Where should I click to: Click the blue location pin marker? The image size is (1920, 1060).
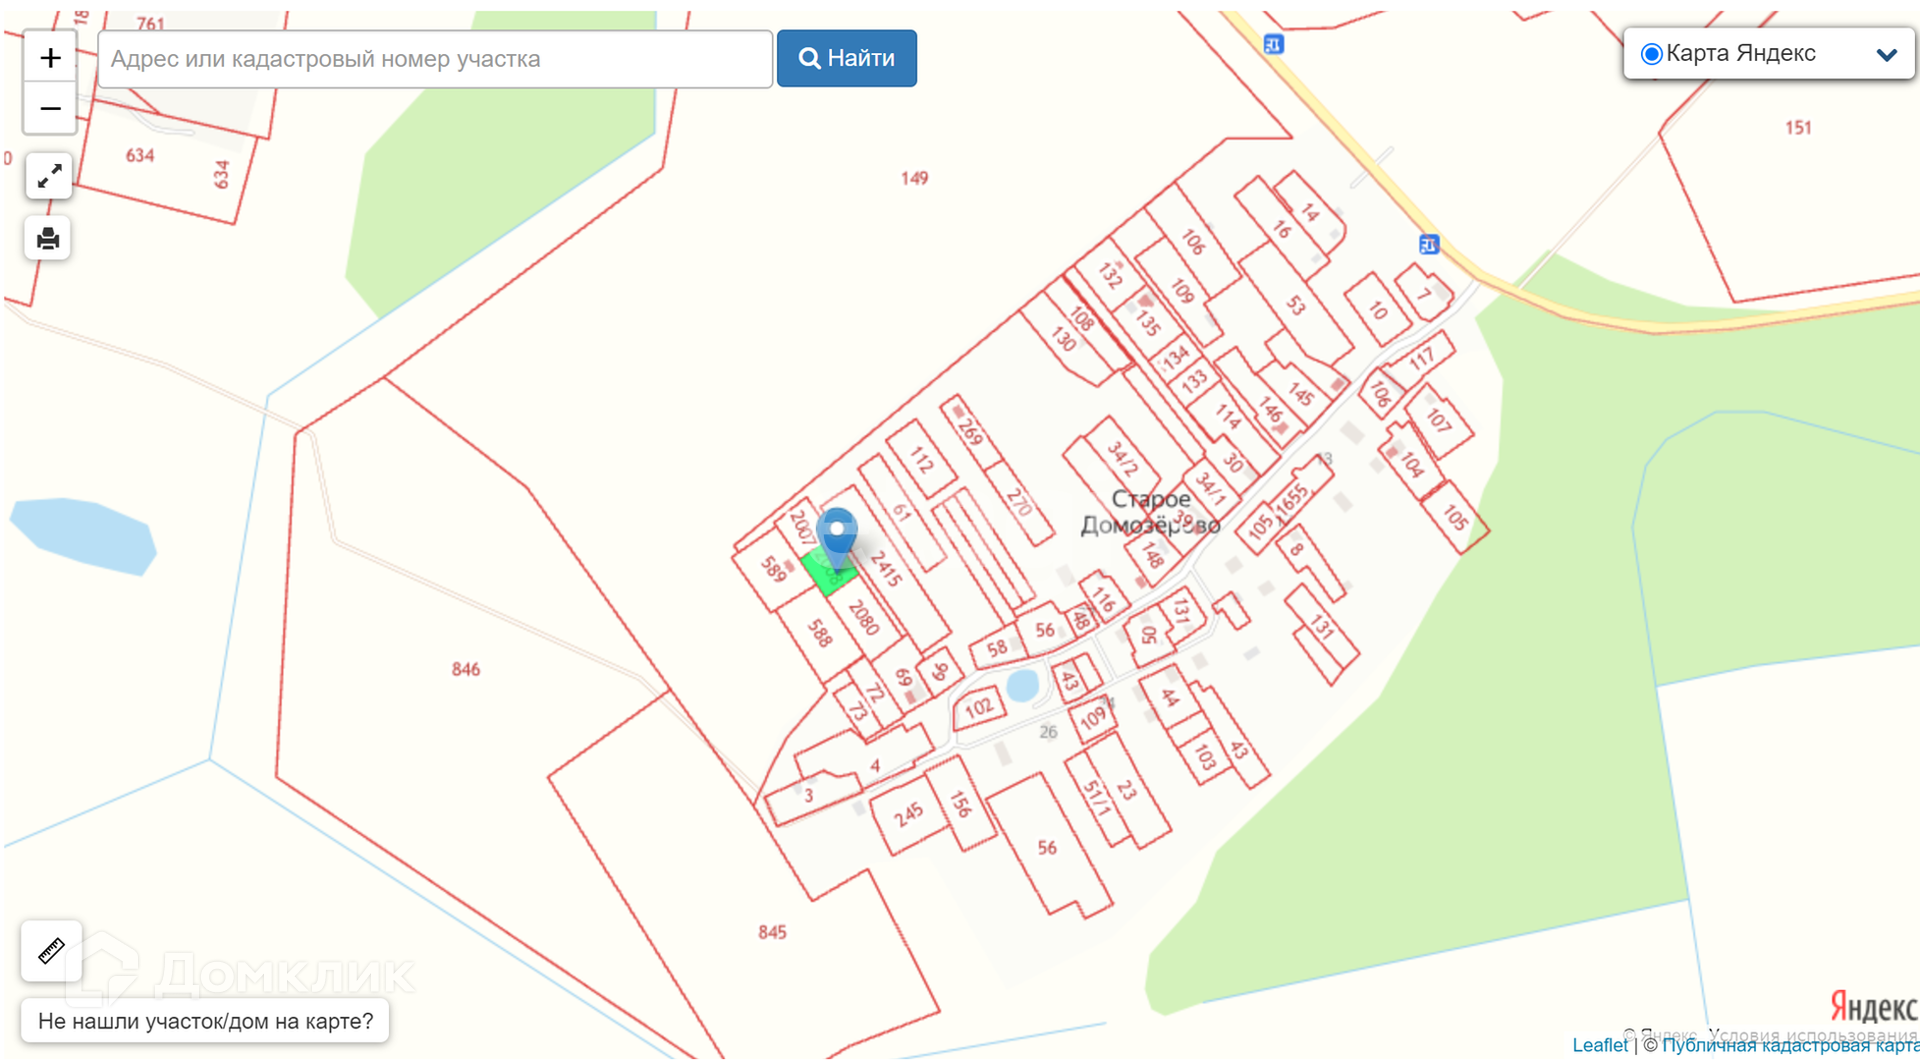[837, 538]
